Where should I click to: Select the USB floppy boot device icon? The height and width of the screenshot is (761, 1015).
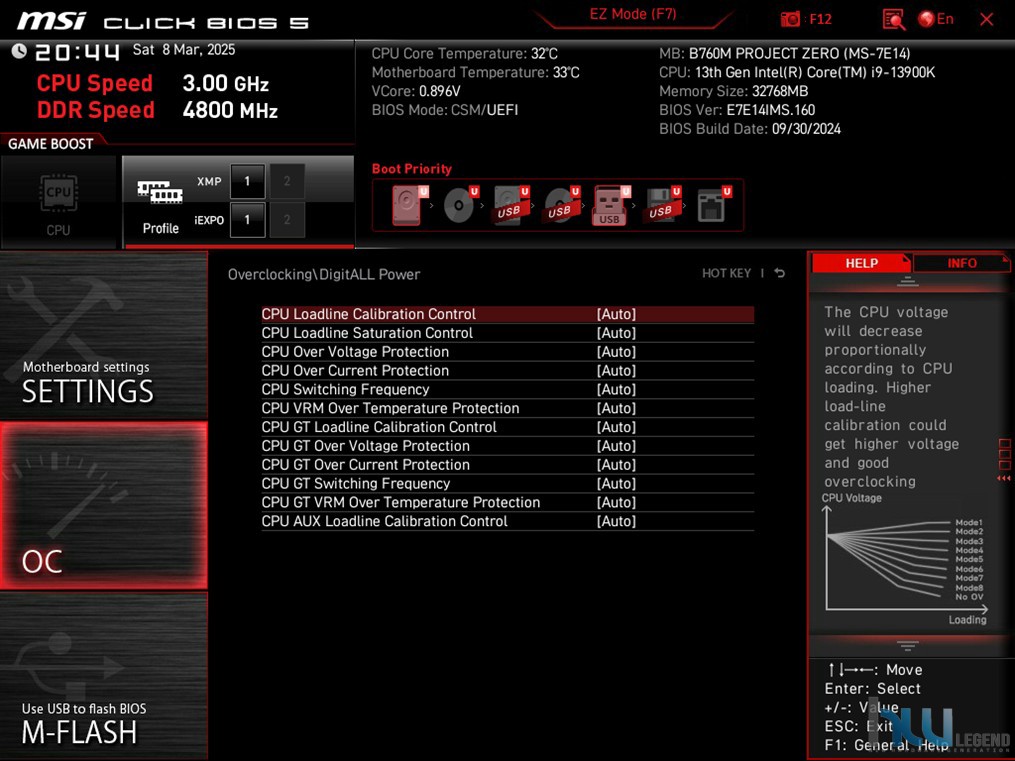[662, 204]
